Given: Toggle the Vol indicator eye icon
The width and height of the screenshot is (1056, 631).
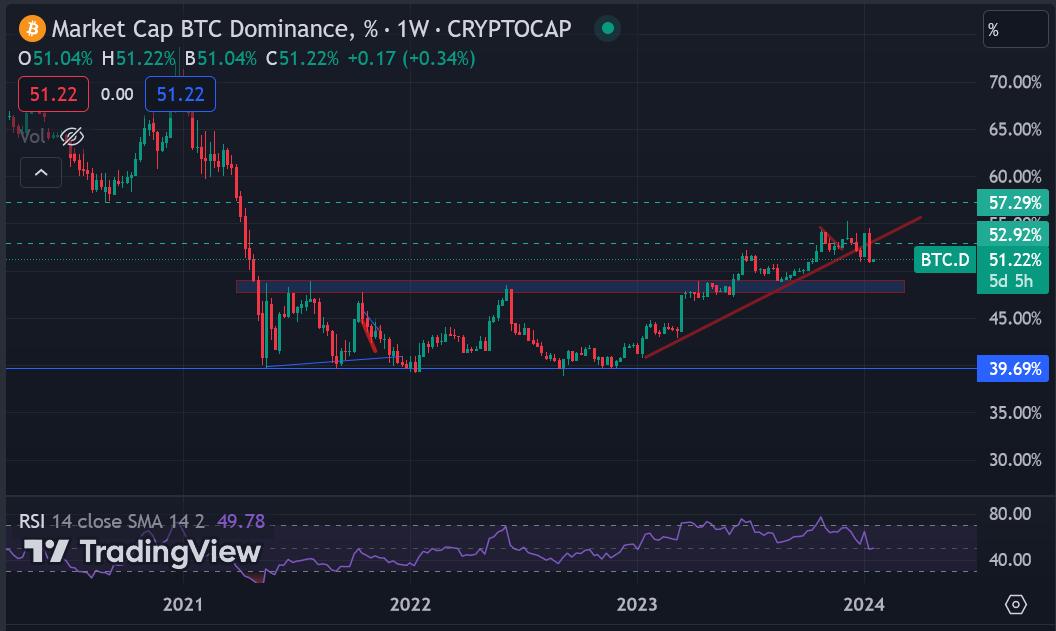Looking at the screenshot, I should point(71,137).
